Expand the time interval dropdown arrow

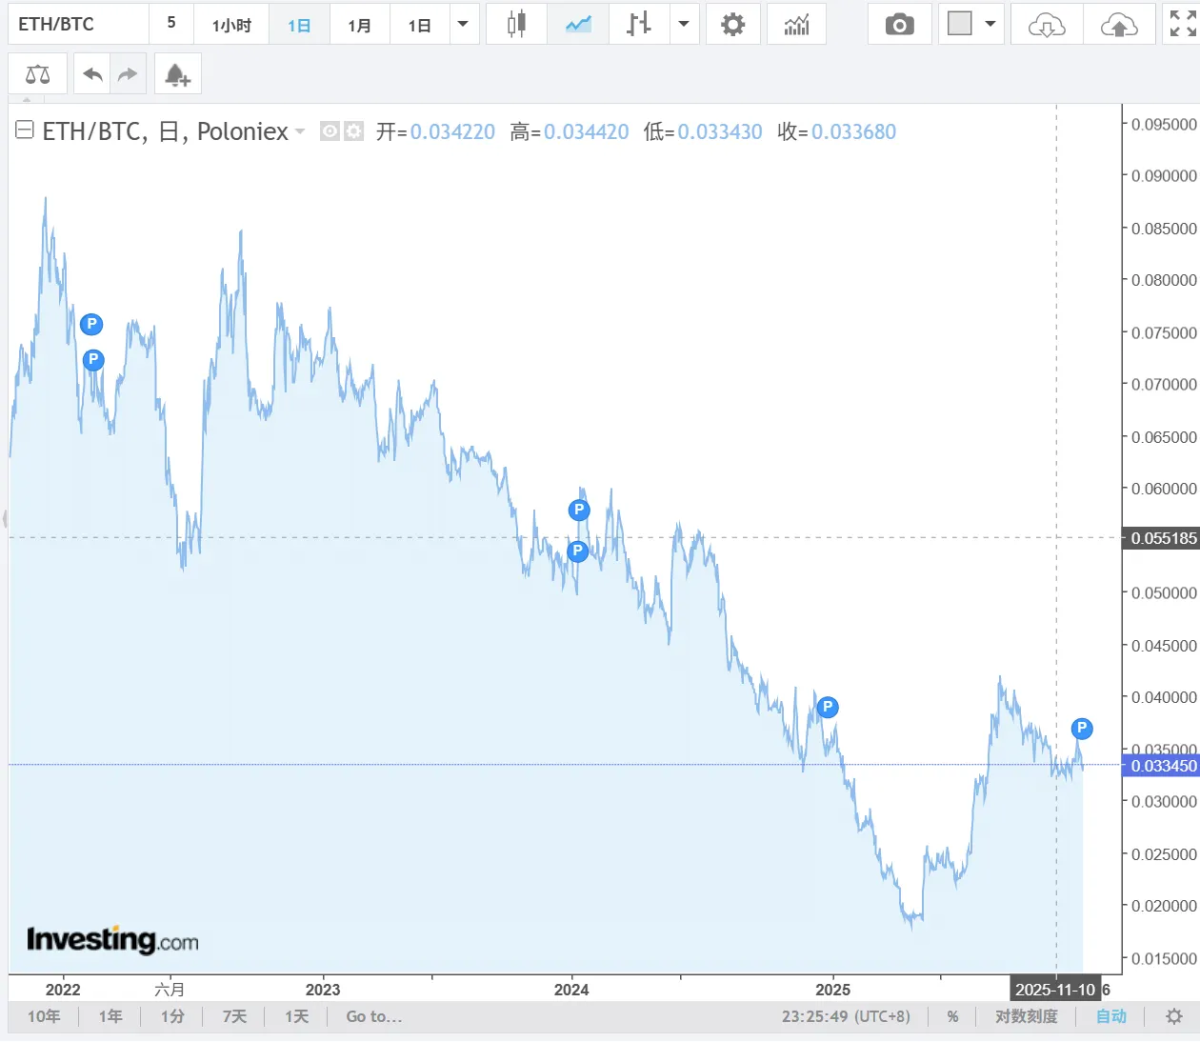pos(463,24)
